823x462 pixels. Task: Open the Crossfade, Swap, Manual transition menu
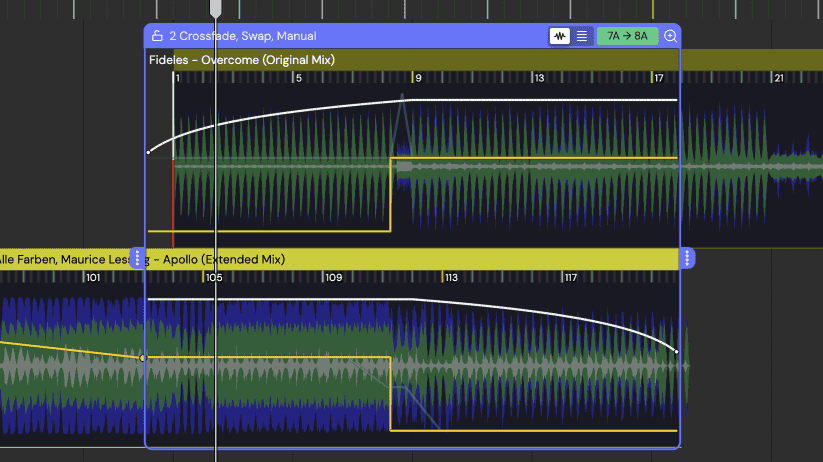(x=243, y=36)
